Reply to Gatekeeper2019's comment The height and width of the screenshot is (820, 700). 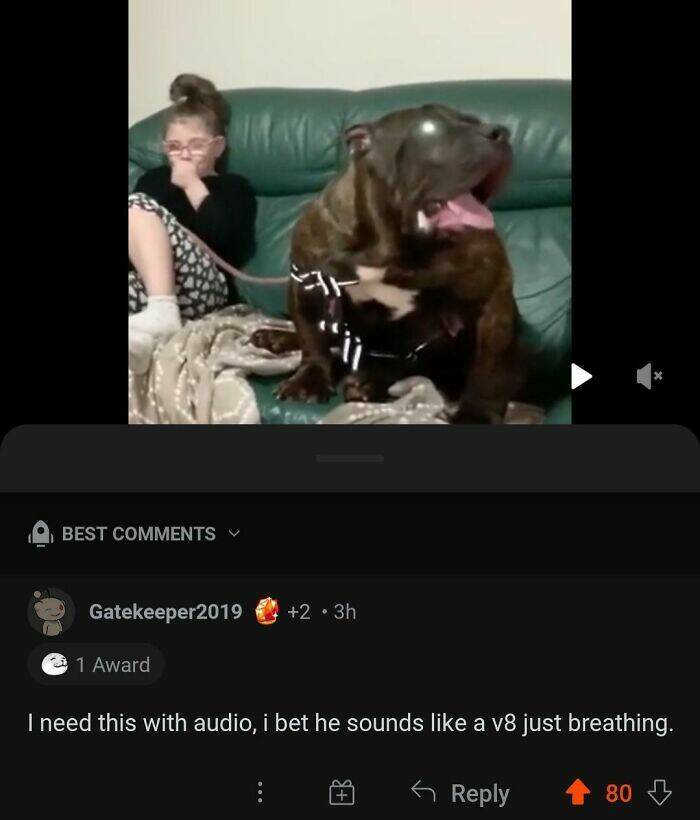click(x=460, y=793)
